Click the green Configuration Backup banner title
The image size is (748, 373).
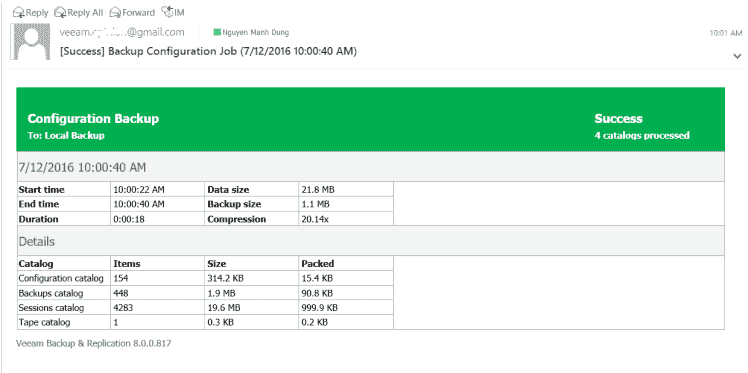coord(93,119)
